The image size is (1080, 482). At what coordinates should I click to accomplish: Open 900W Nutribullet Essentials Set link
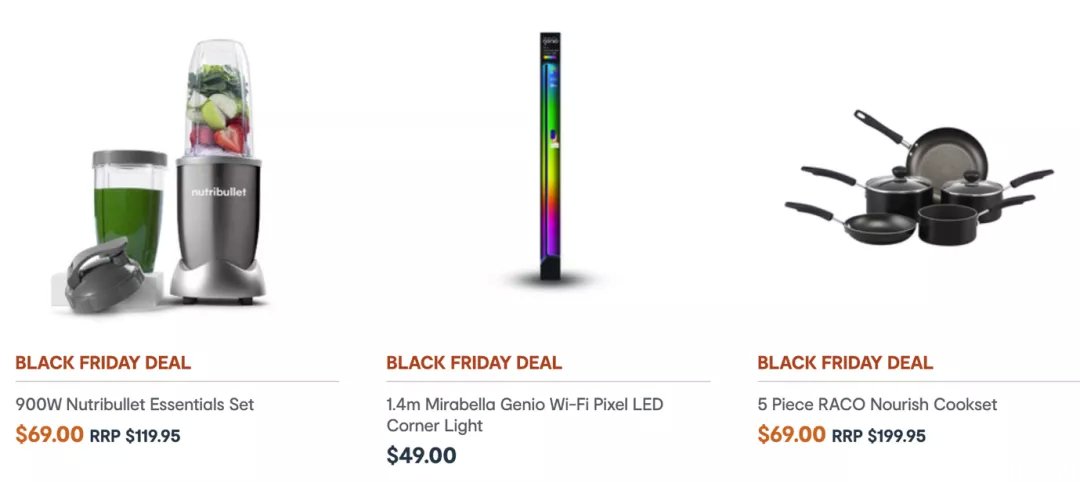pos(134,404)
